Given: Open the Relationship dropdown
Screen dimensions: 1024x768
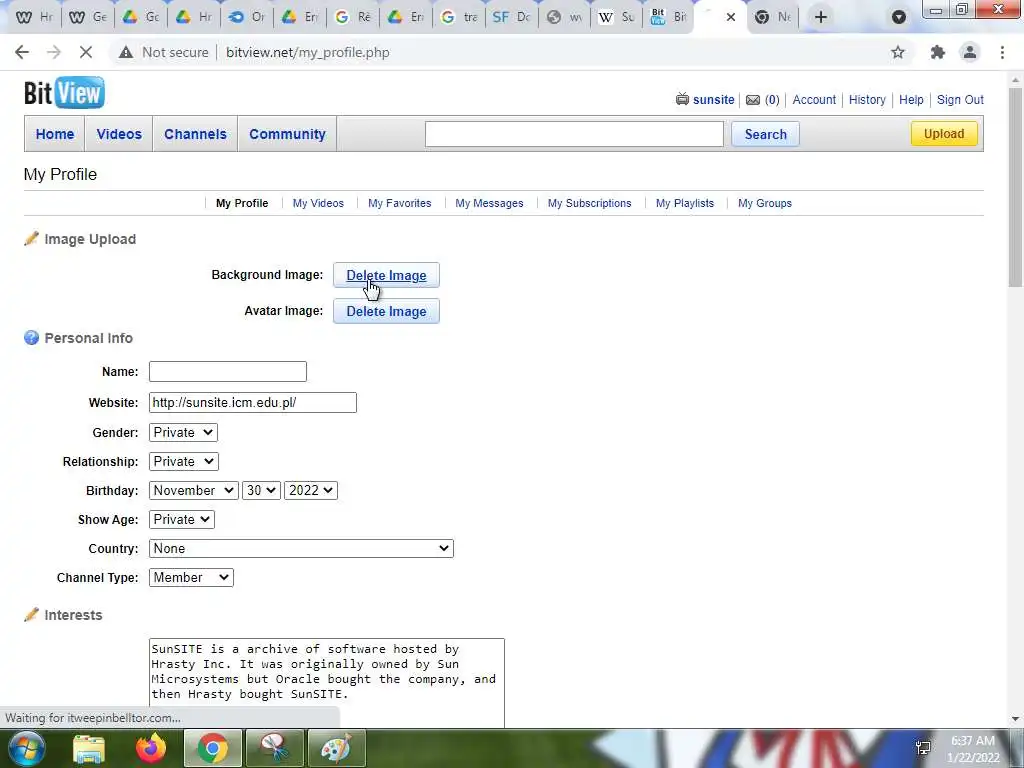Looking at the screenshot, I should coord(184,461).
